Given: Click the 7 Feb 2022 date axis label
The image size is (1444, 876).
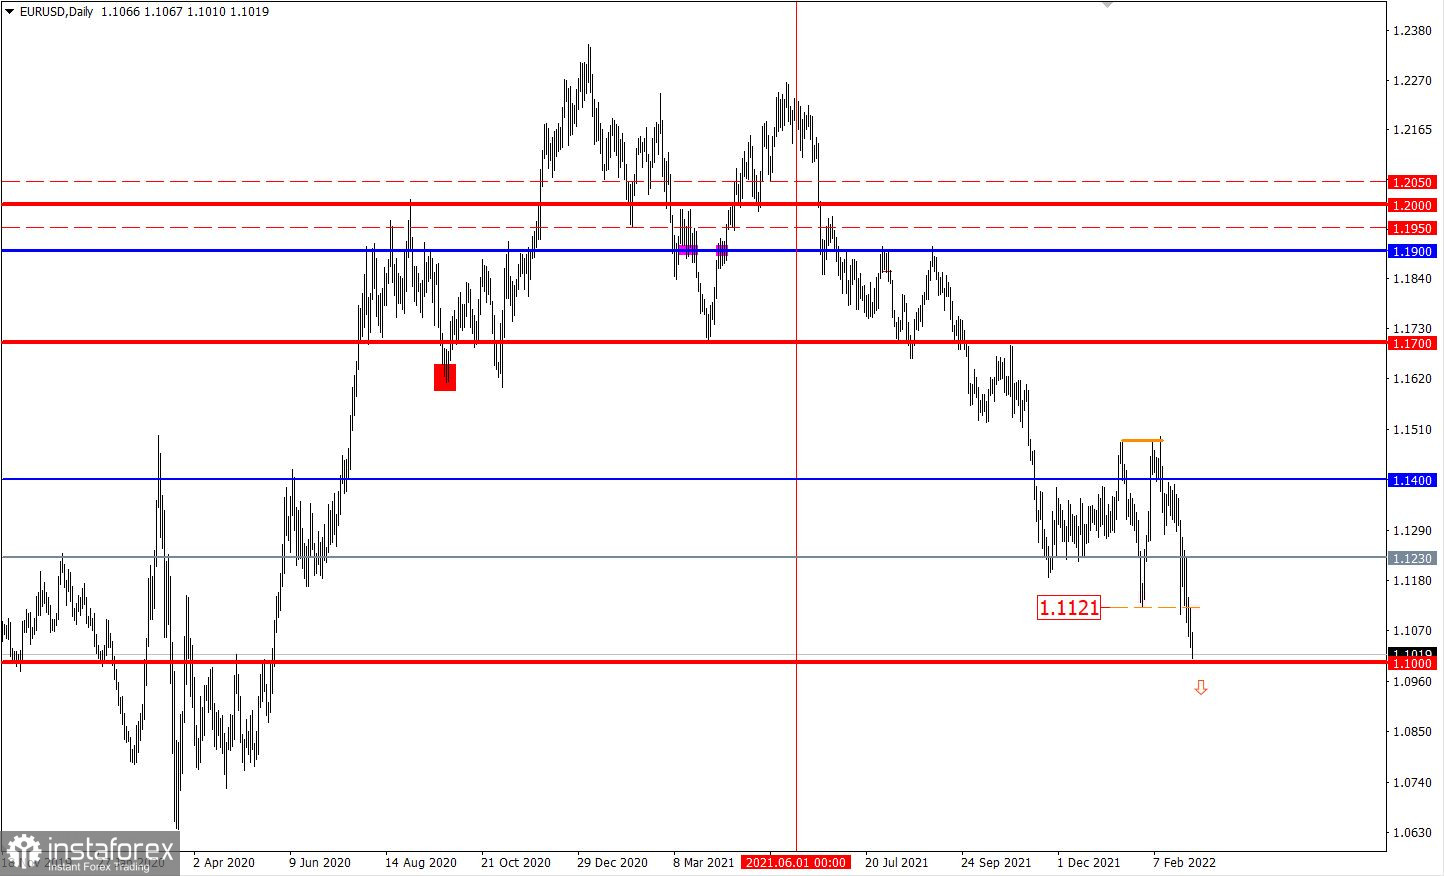Looking at the screenshot, I should [1184, 862].
